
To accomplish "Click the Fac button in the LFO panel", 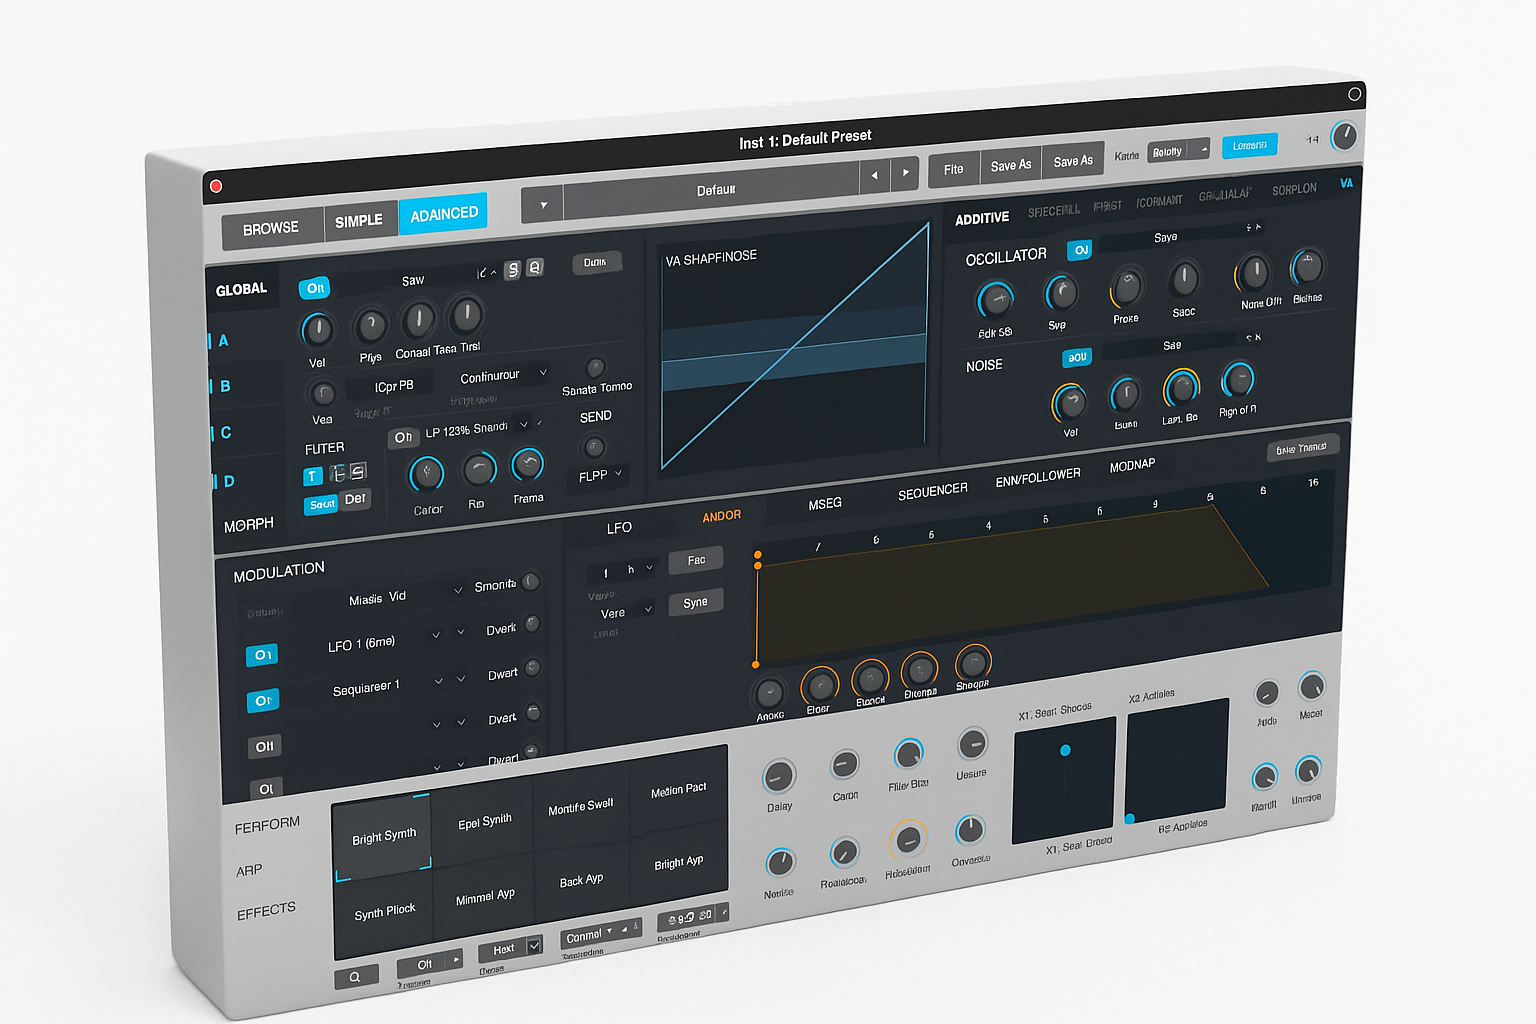I will pyautogui.click(x=696, y=561).
